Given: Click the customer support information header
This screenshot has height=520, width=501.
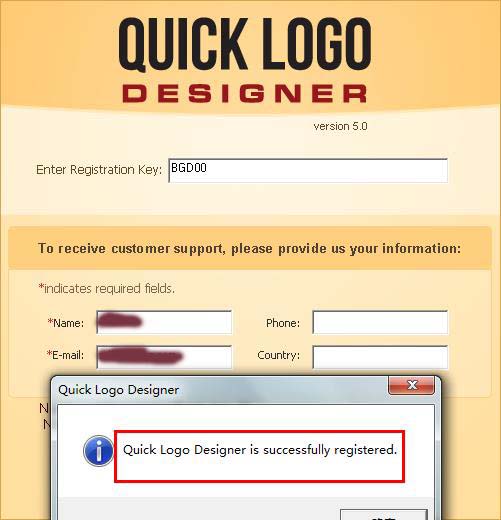Looking at the screenshot, I should pyautogui.click(x=249, y=248).
